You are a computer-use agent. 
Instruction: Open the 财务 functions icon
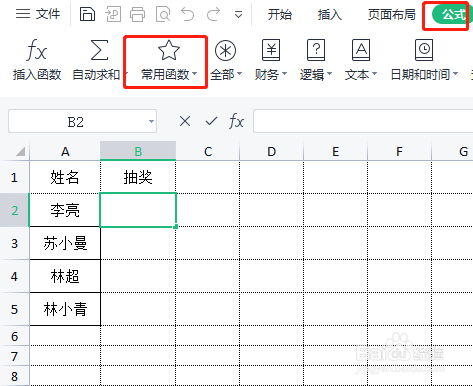point(271,50)
